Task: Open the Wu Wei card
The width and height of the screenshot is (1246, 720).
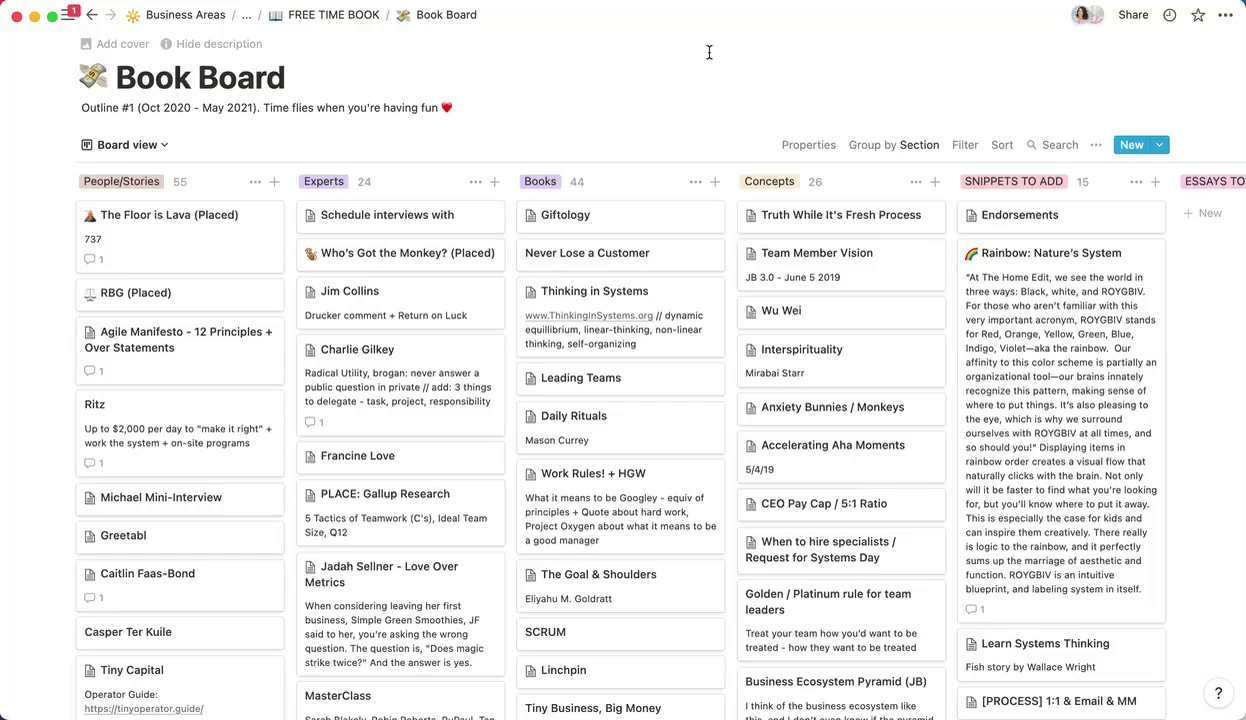Action: tap(840, 311)
